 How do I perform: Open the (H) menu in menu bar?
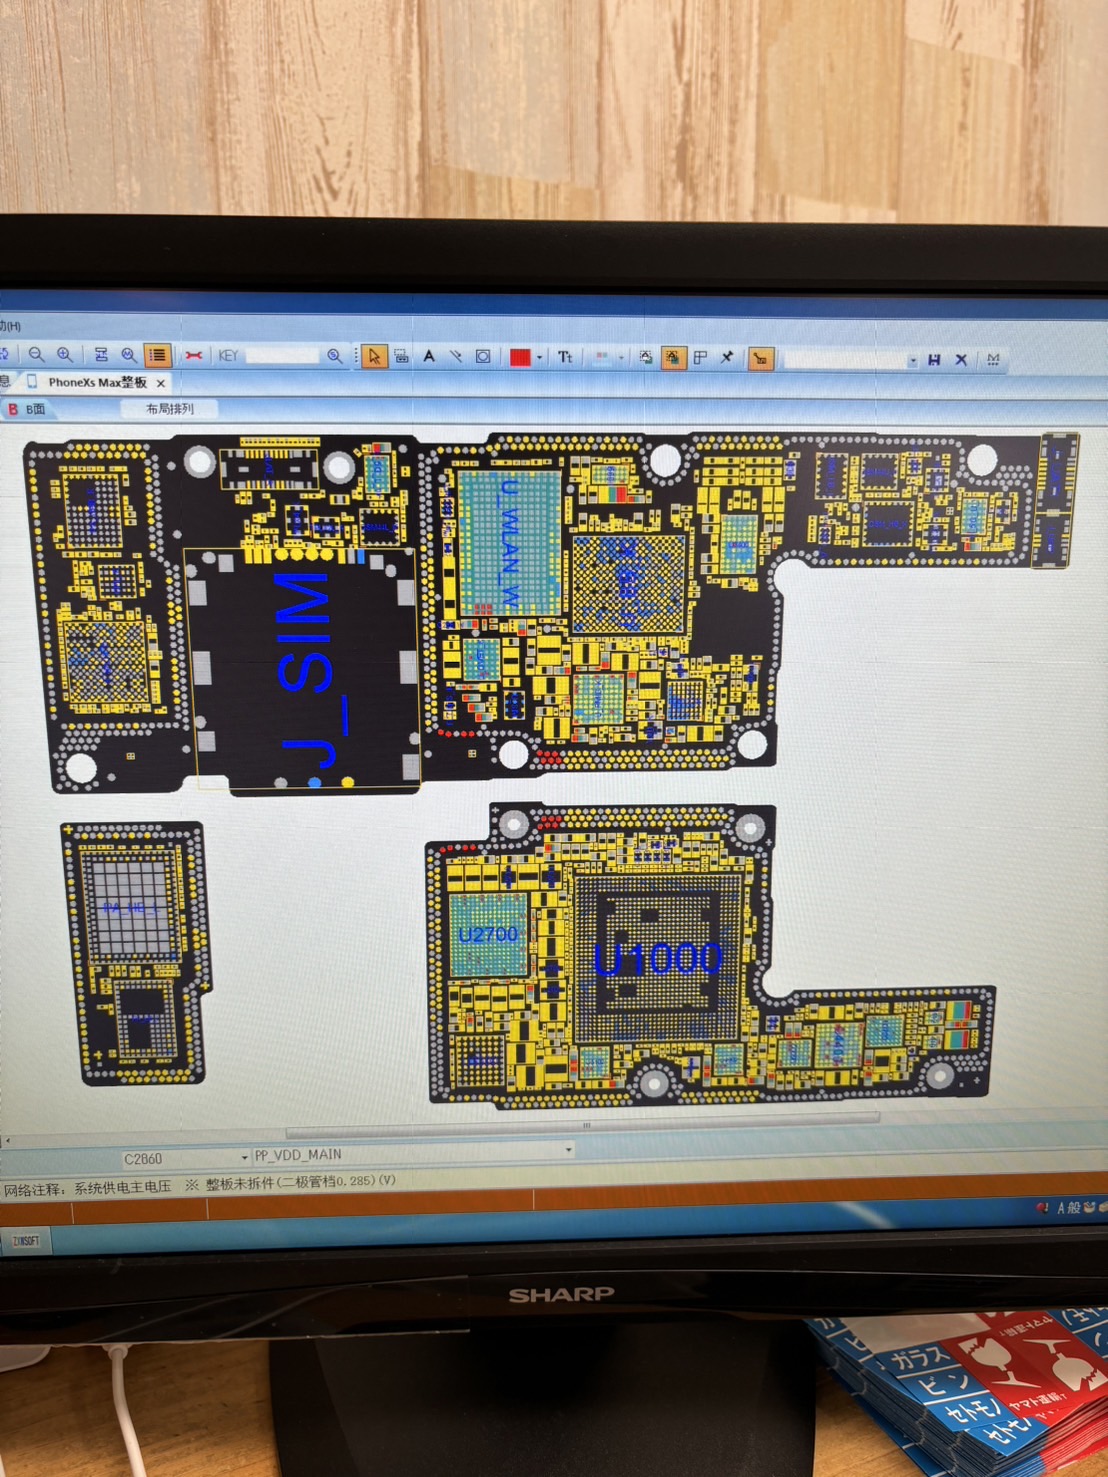[10, 326]
